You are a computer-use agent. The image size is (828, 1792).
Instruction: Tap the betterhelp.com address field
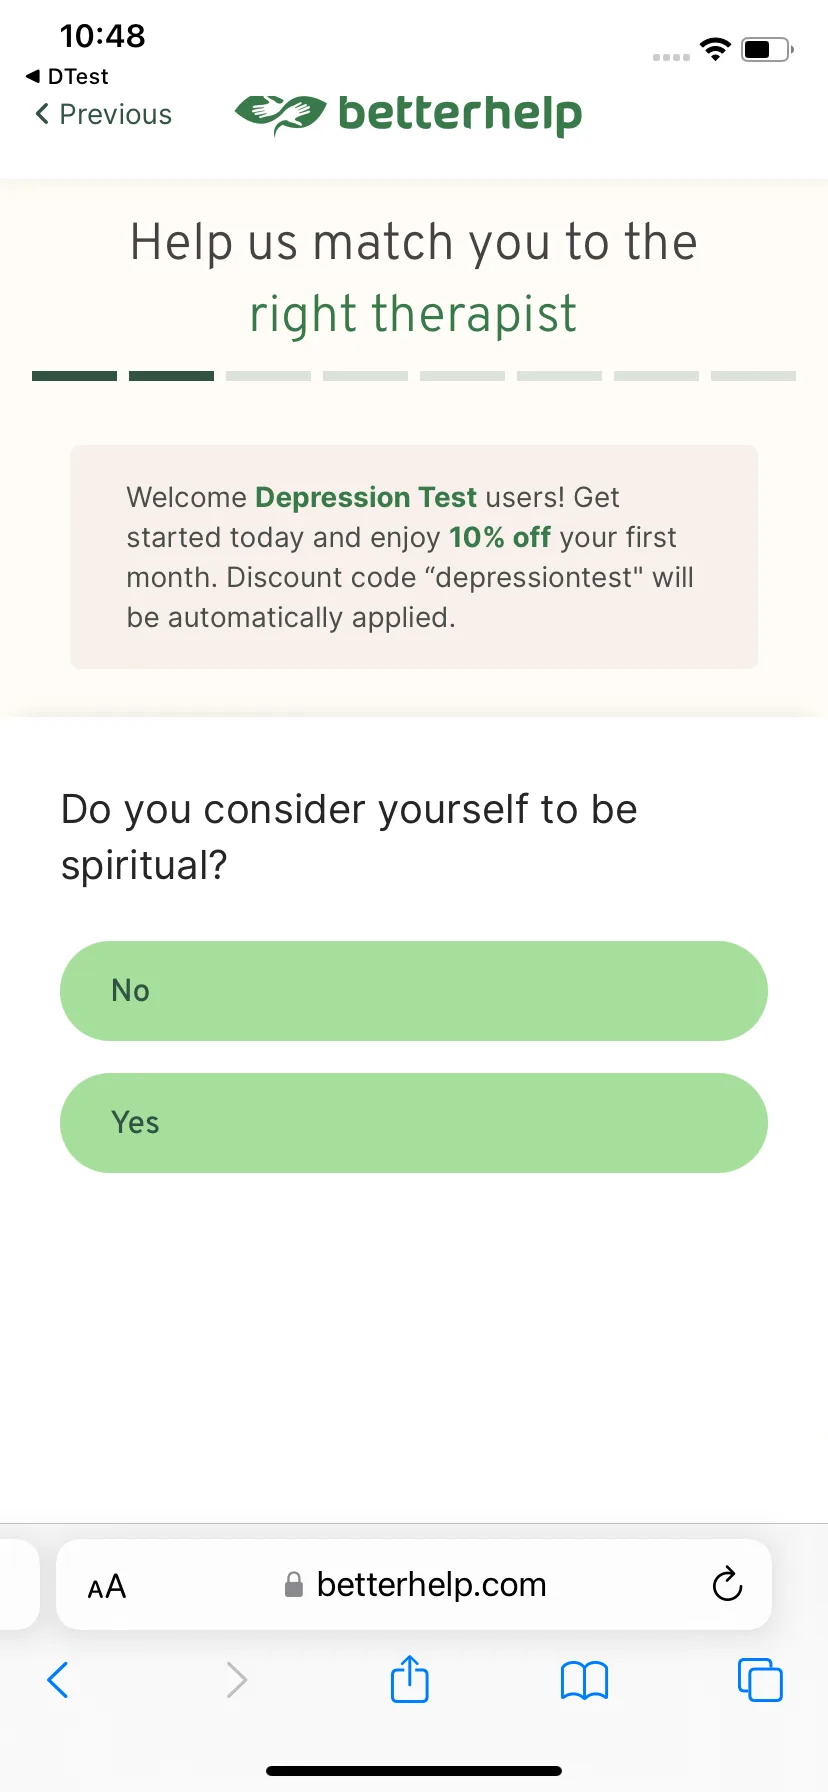point(414,1584)
